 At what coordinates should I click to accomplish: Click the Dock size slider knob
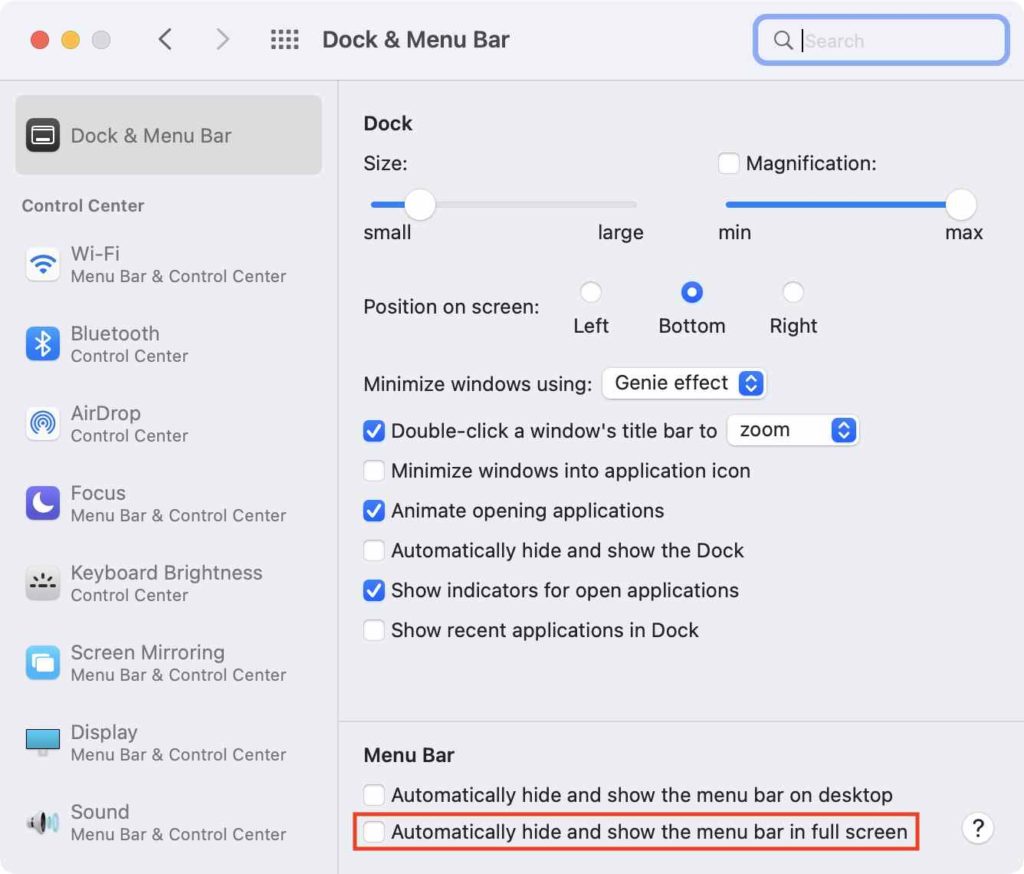419,204
